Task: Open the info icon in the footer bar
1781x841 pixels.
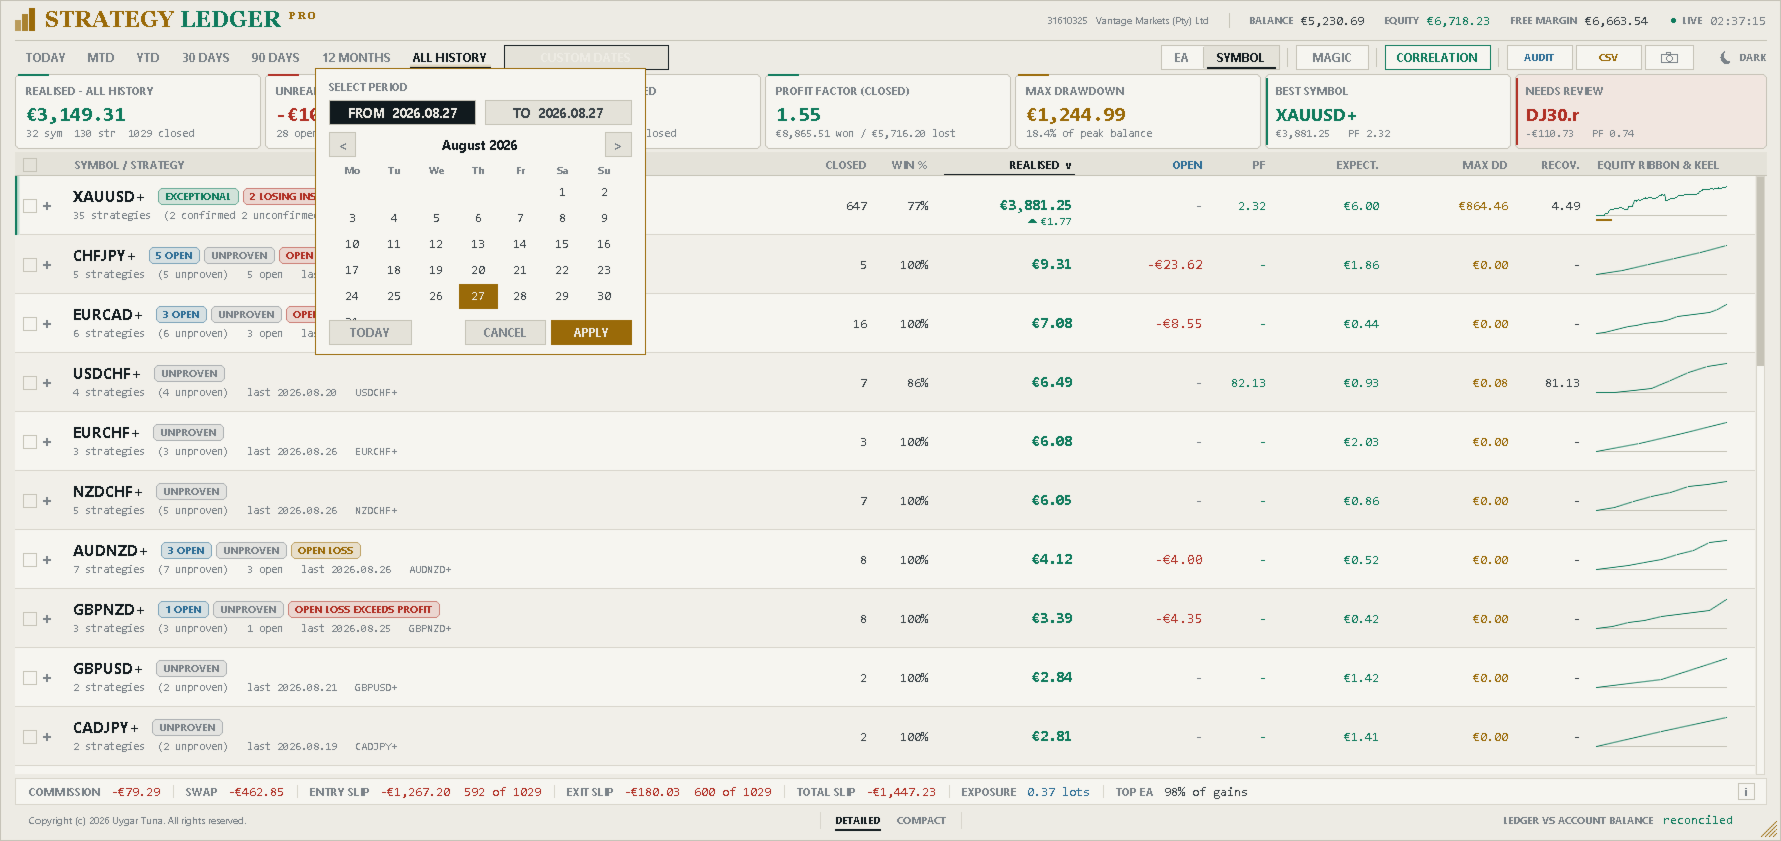Action: click(x=1746, y=792)
